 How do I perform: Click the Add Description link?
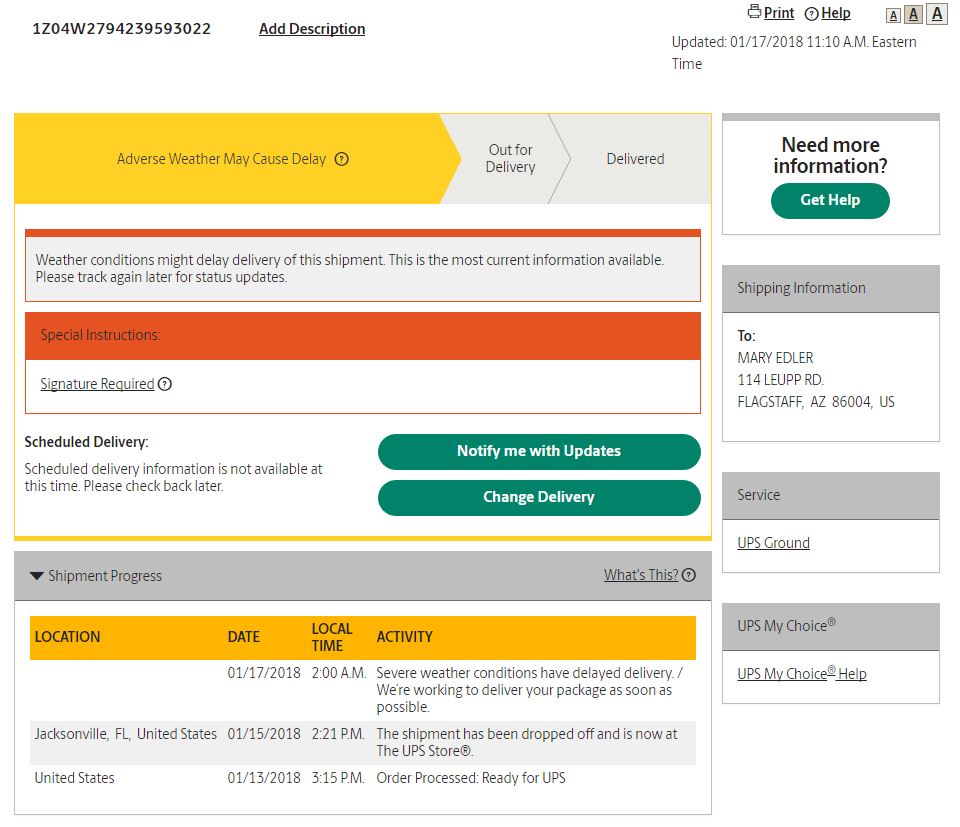pyautogui.click(x=312, y=29)
